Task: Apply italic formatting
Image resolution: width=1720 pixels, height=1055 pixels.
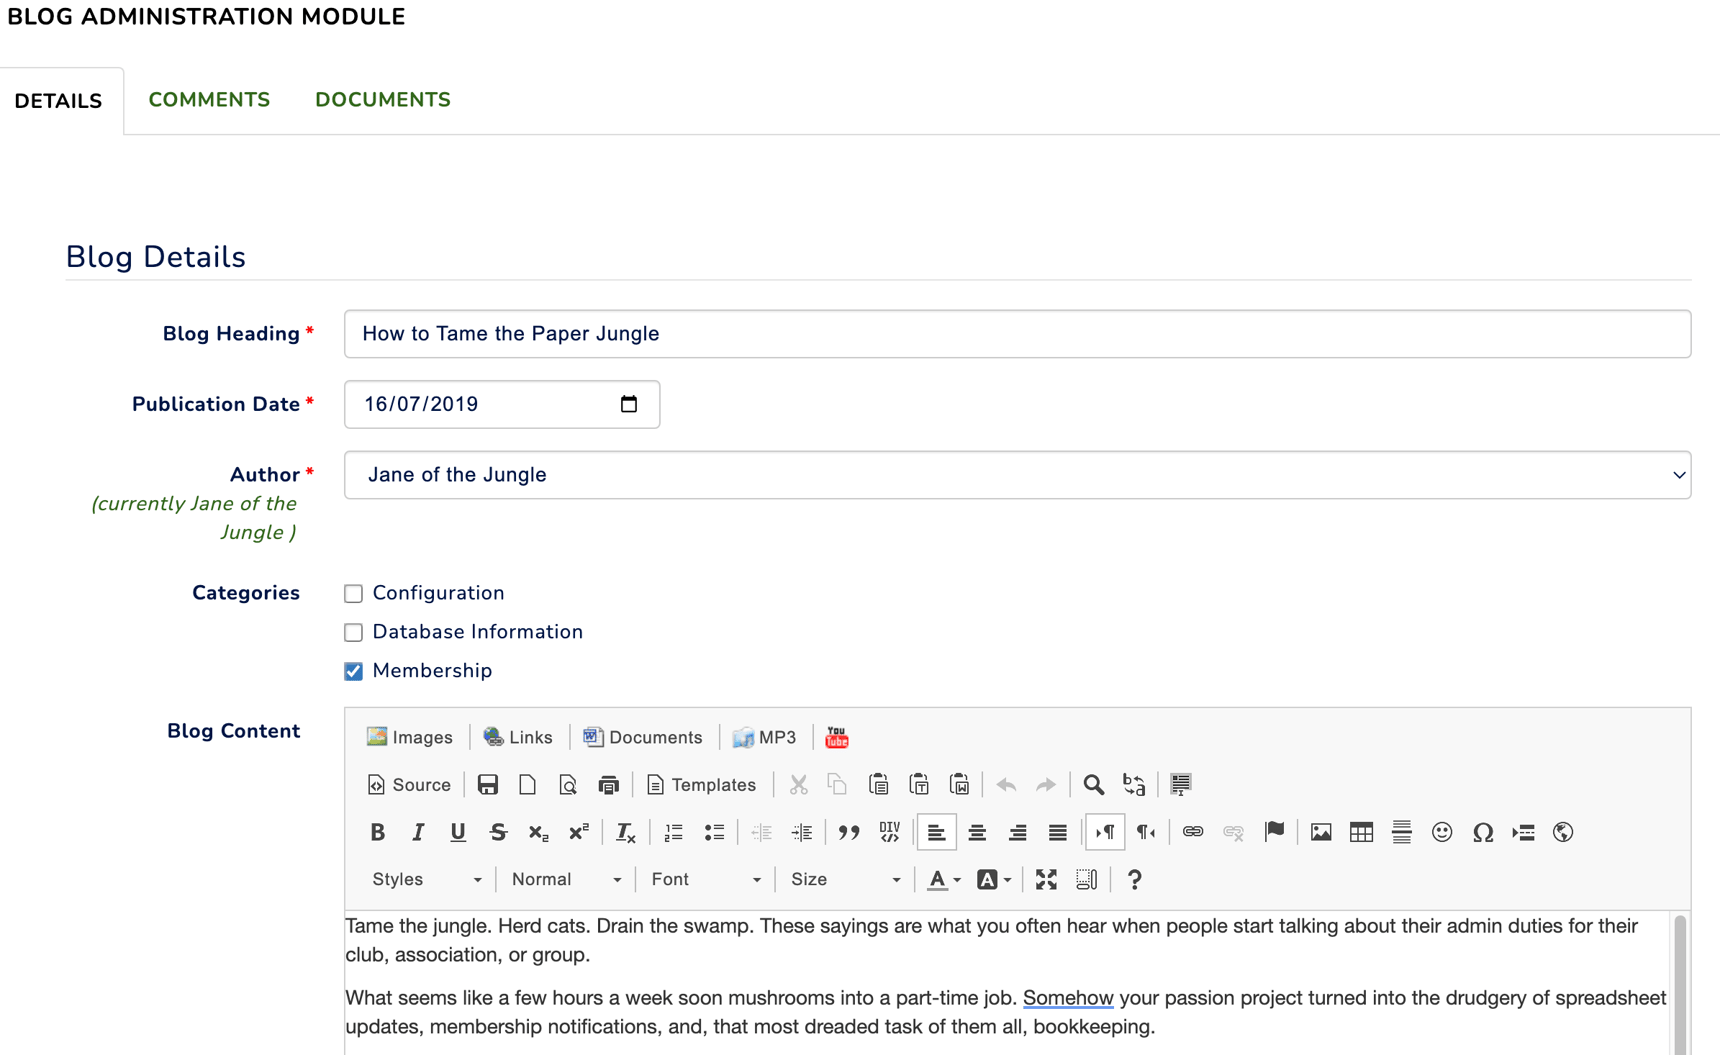Action: pos(418,832)
